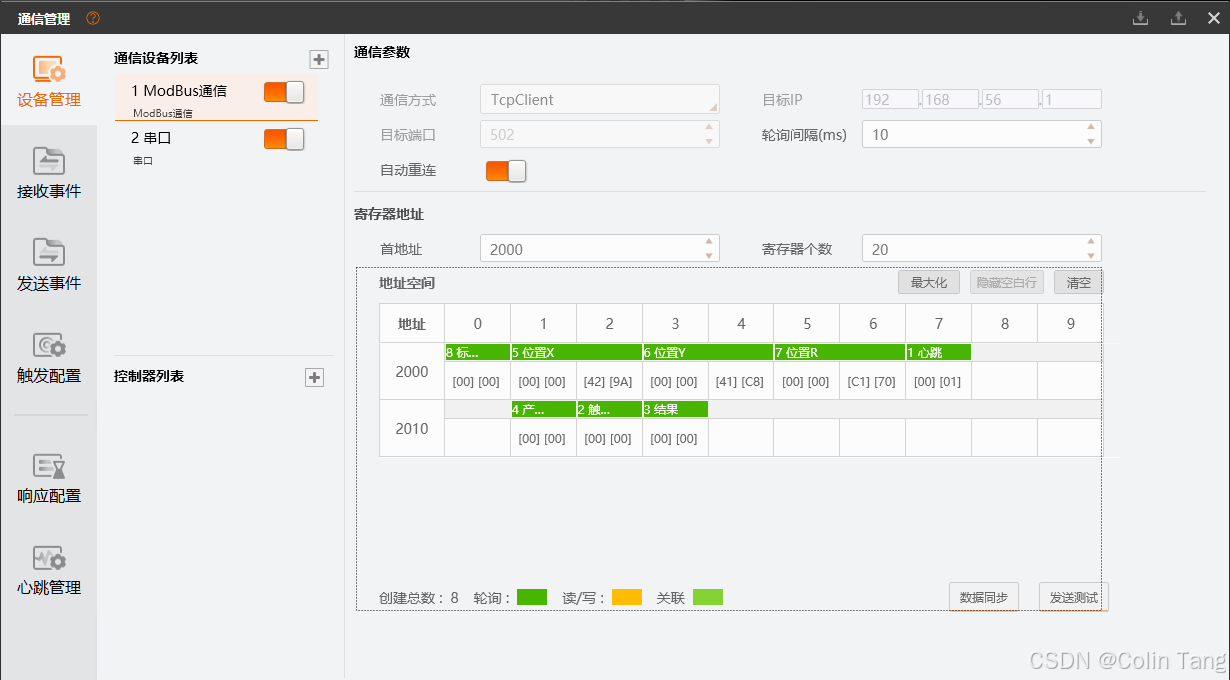Click the 清空 clear button

pyautogui.click(x=1079, y=283)
